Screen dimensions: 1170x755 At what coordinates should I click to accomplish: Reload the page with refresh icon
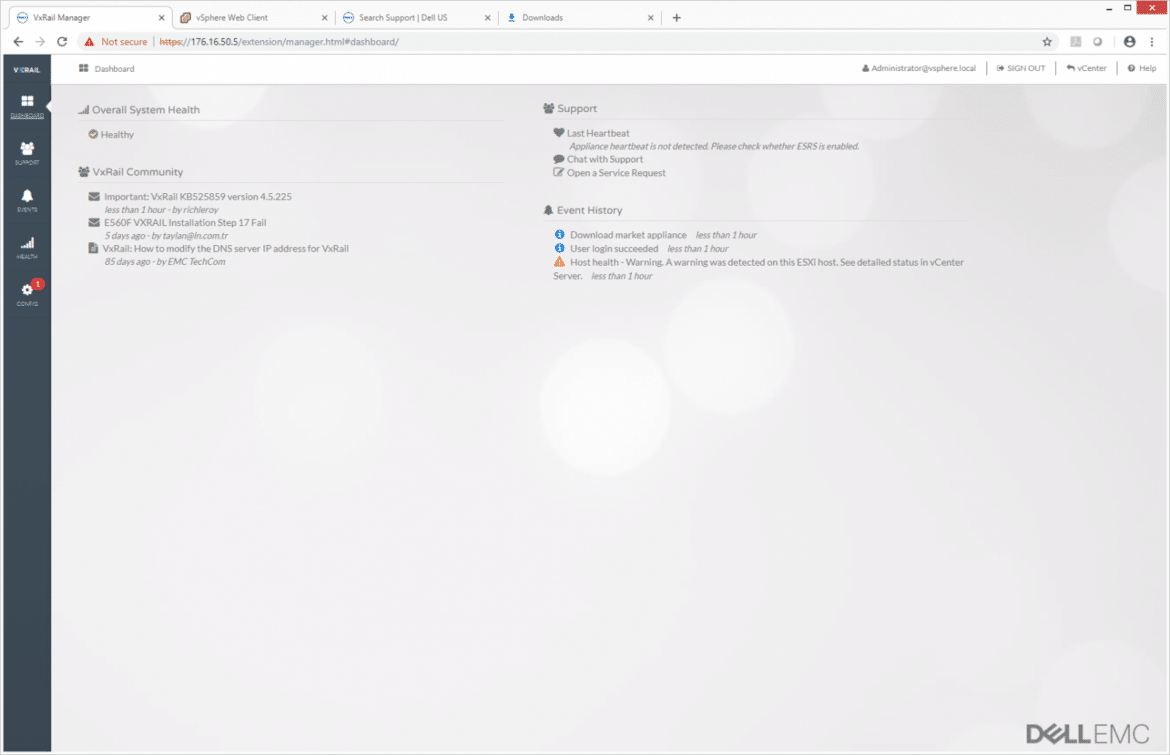(x=62, y=42)
